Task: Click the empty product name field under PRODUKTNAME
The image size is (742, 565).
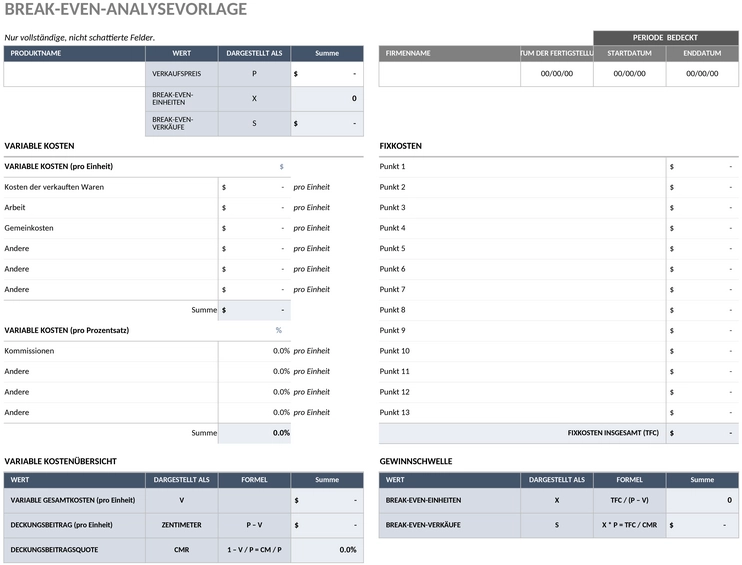Action: point(74,74)
